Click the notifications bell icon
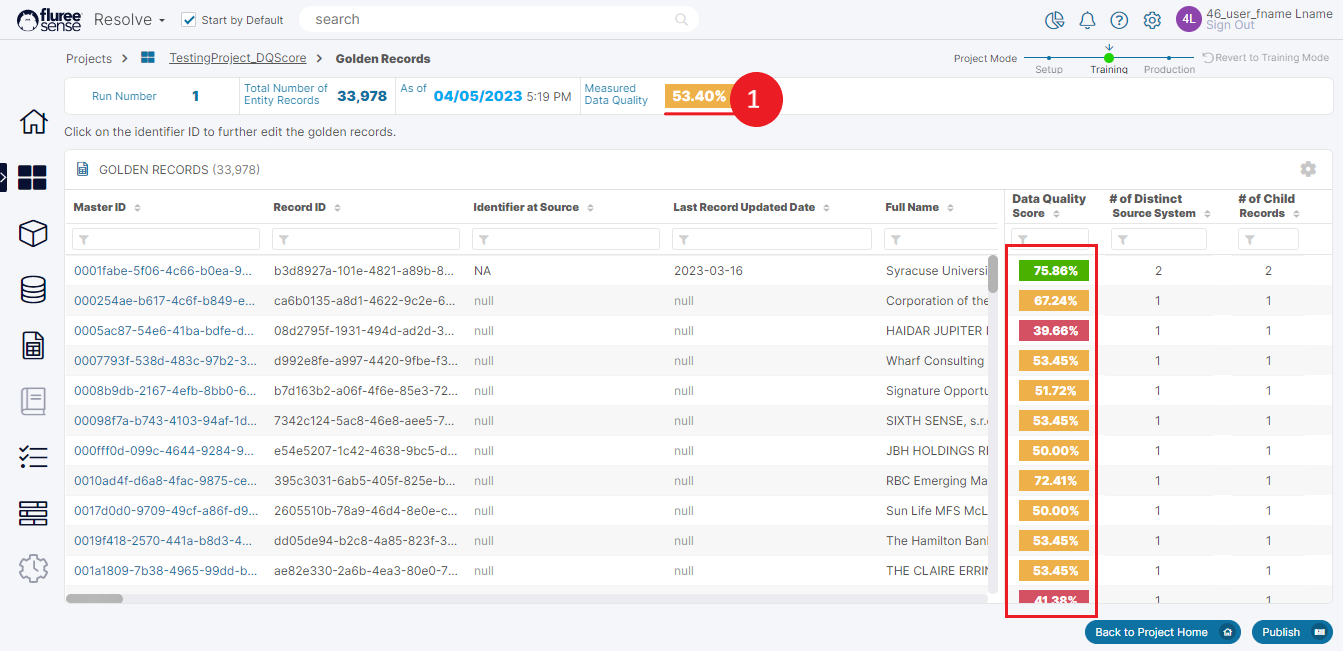The height and width of the screenshot is (651, 1343). (1087, 20)
